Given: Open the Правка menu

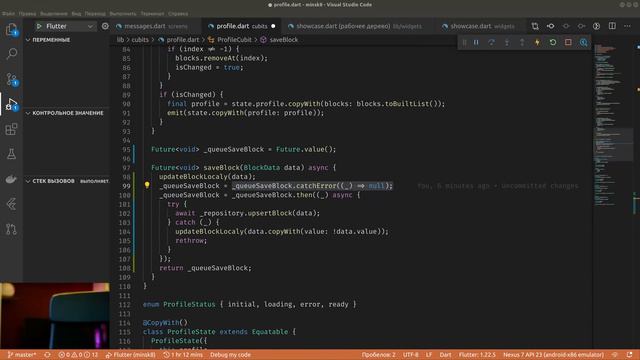Looking at the screenshot, I should pos(27,13).
